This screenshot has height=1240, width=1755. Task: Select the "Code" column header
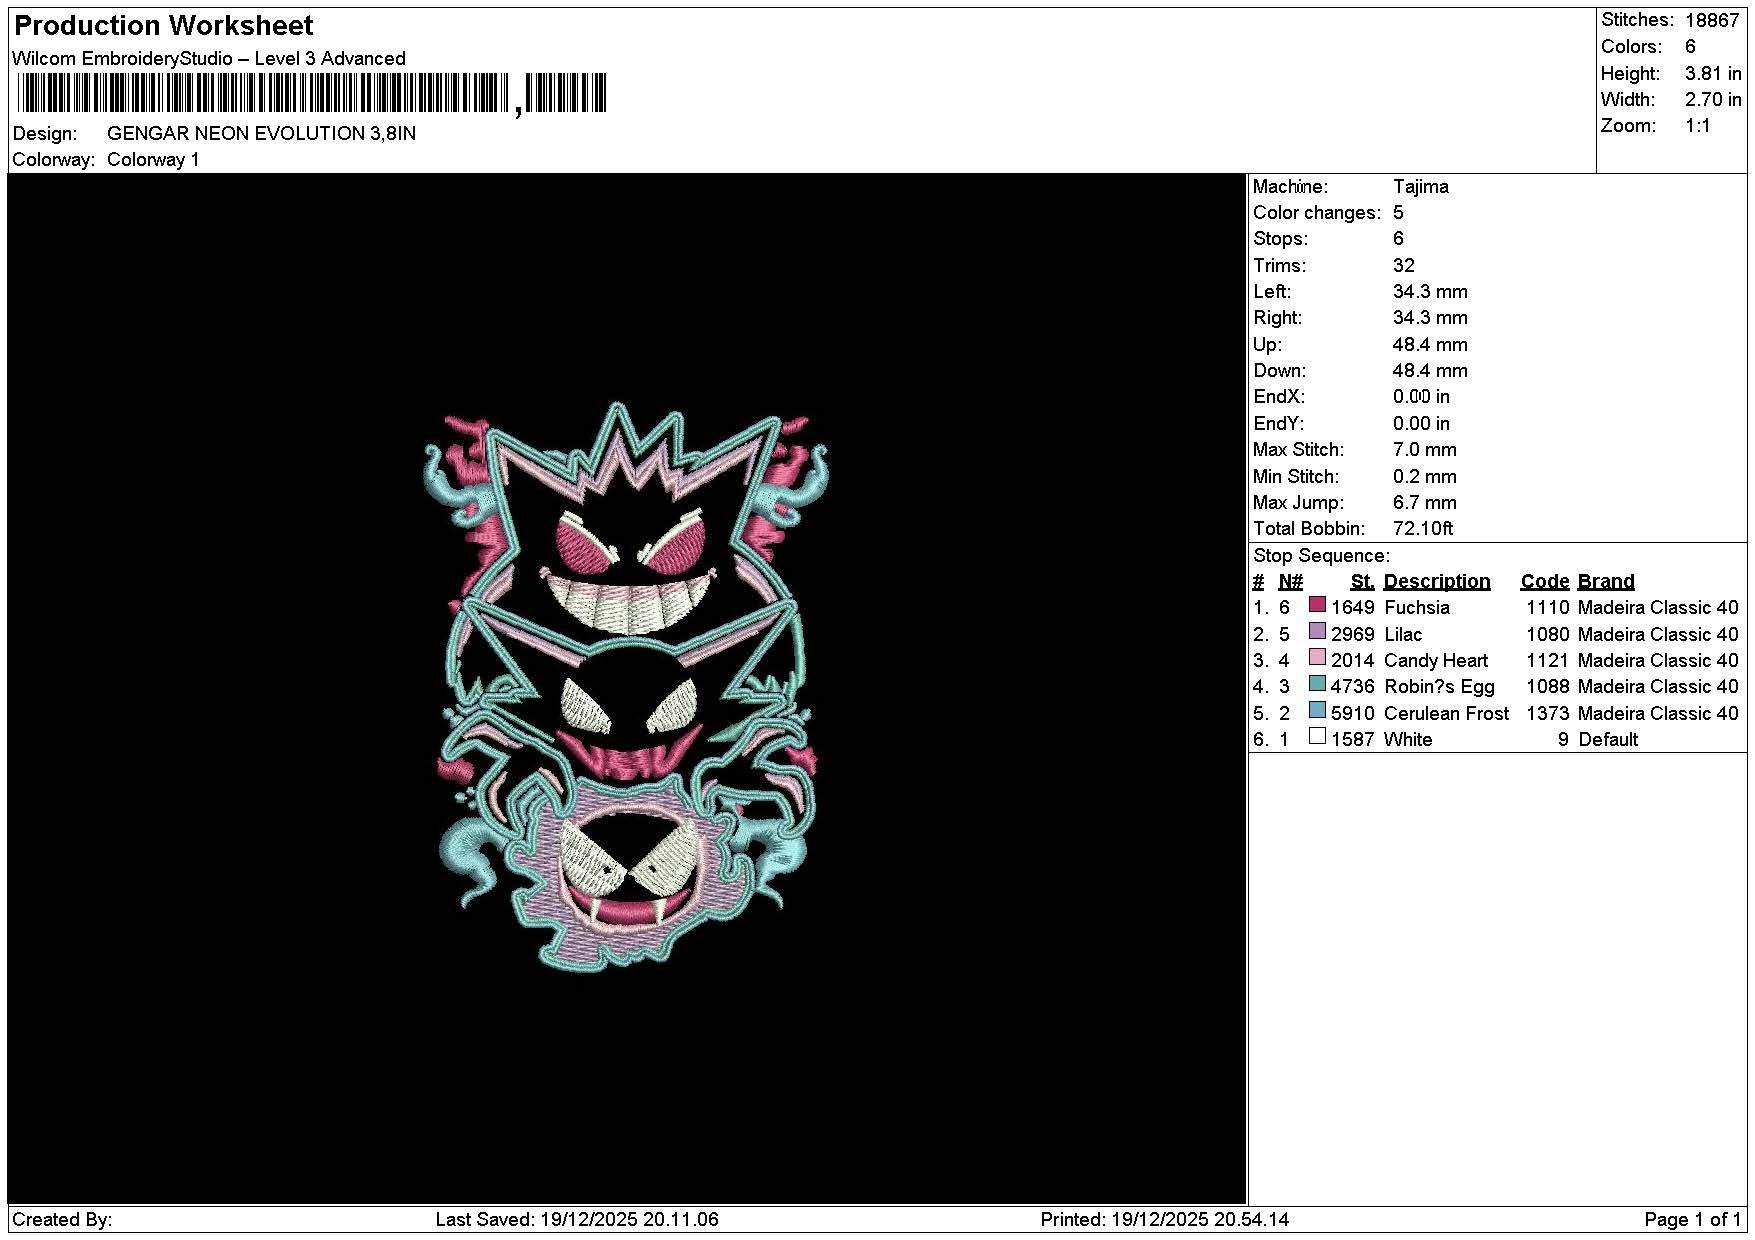tap(1545, 581)
